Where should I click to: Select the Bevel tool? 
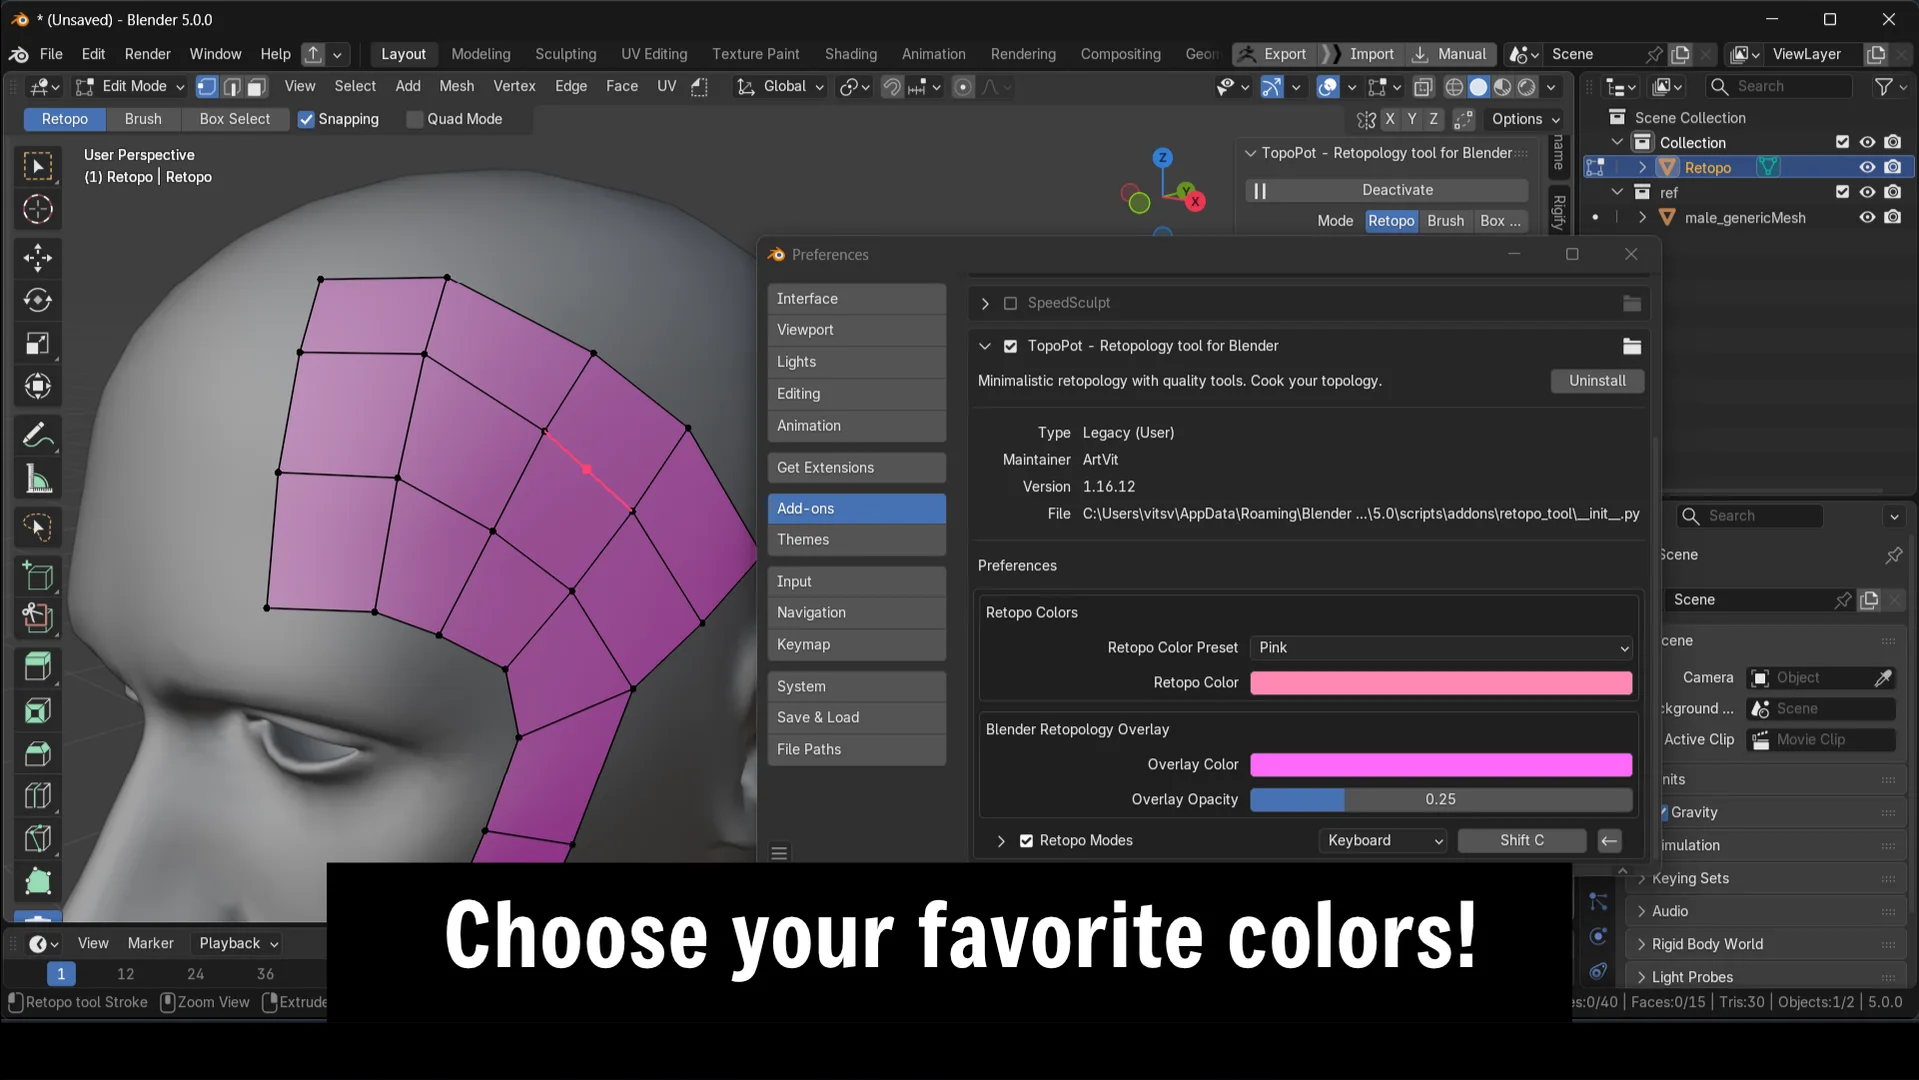click(38, 754)
